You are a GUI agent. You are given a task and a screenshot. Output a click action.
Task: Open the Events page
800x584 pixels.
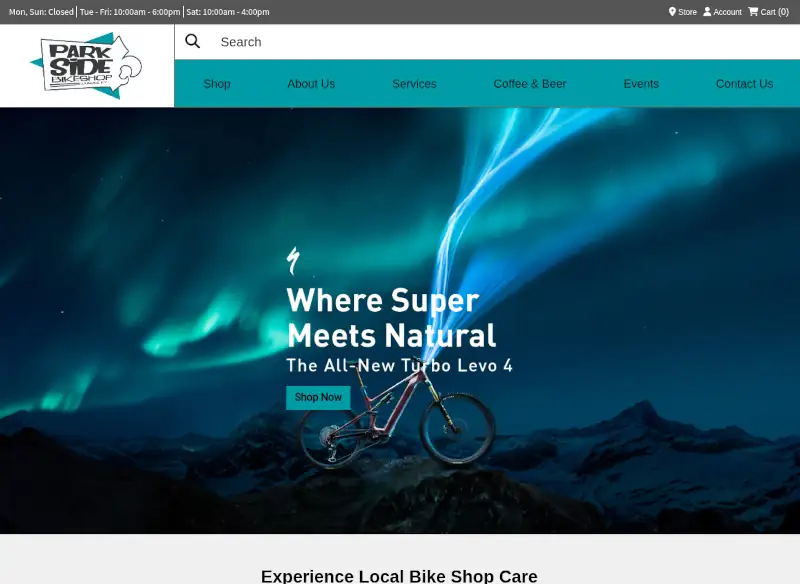pos(641,84)
